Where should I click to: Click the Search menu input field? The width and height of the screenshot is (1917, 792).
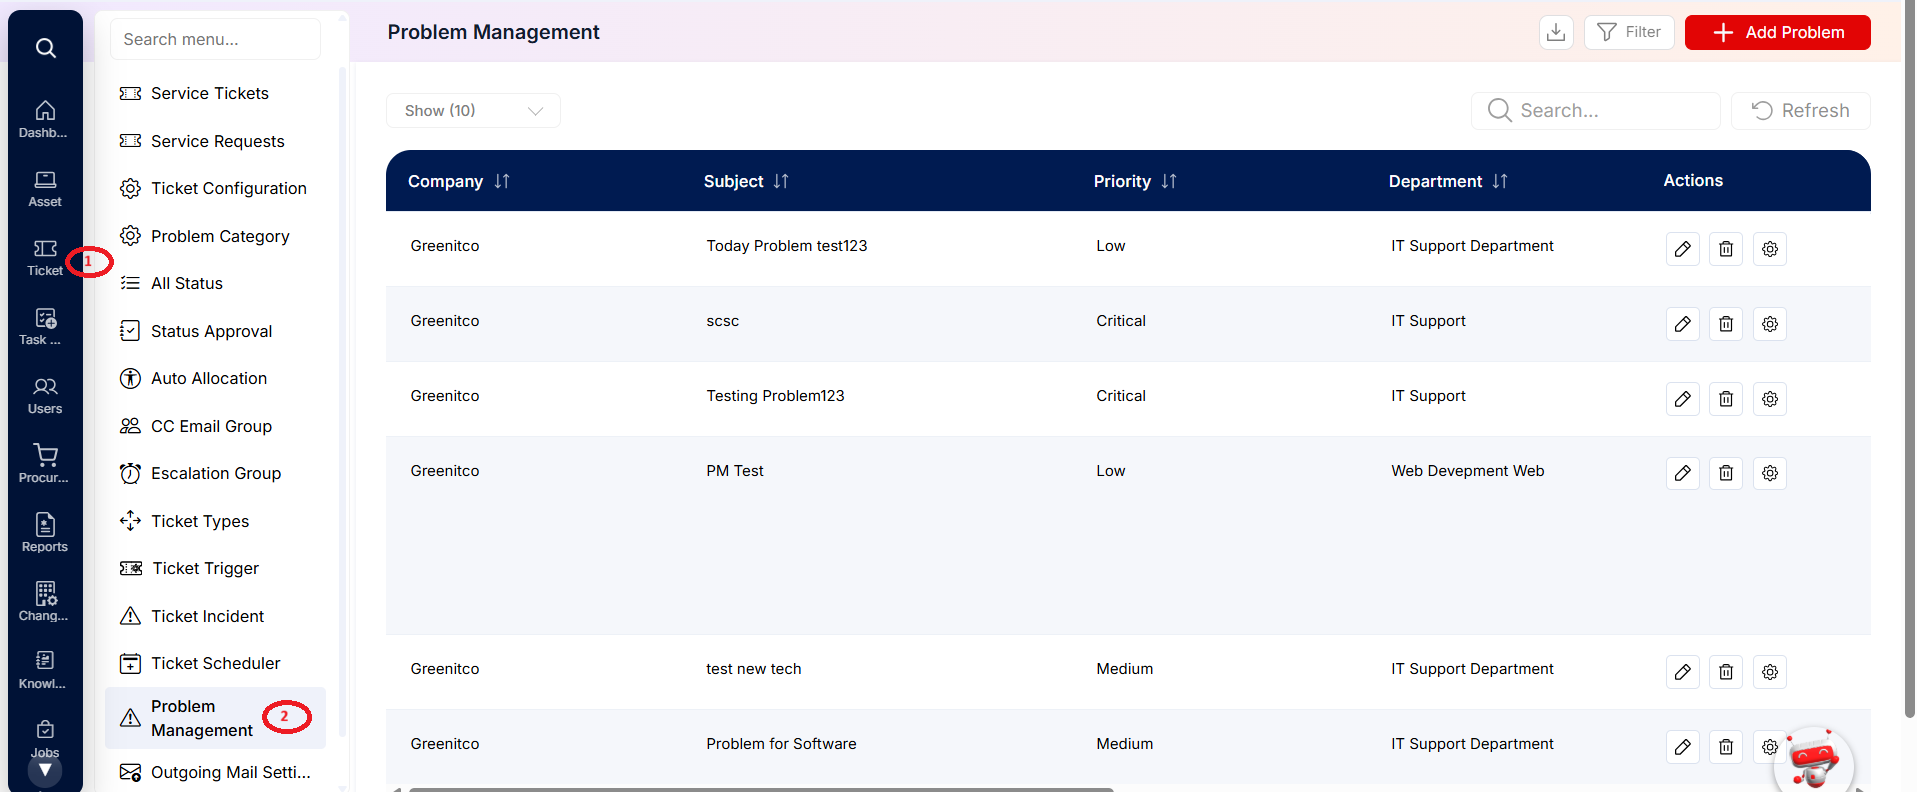tap(215, 39)
